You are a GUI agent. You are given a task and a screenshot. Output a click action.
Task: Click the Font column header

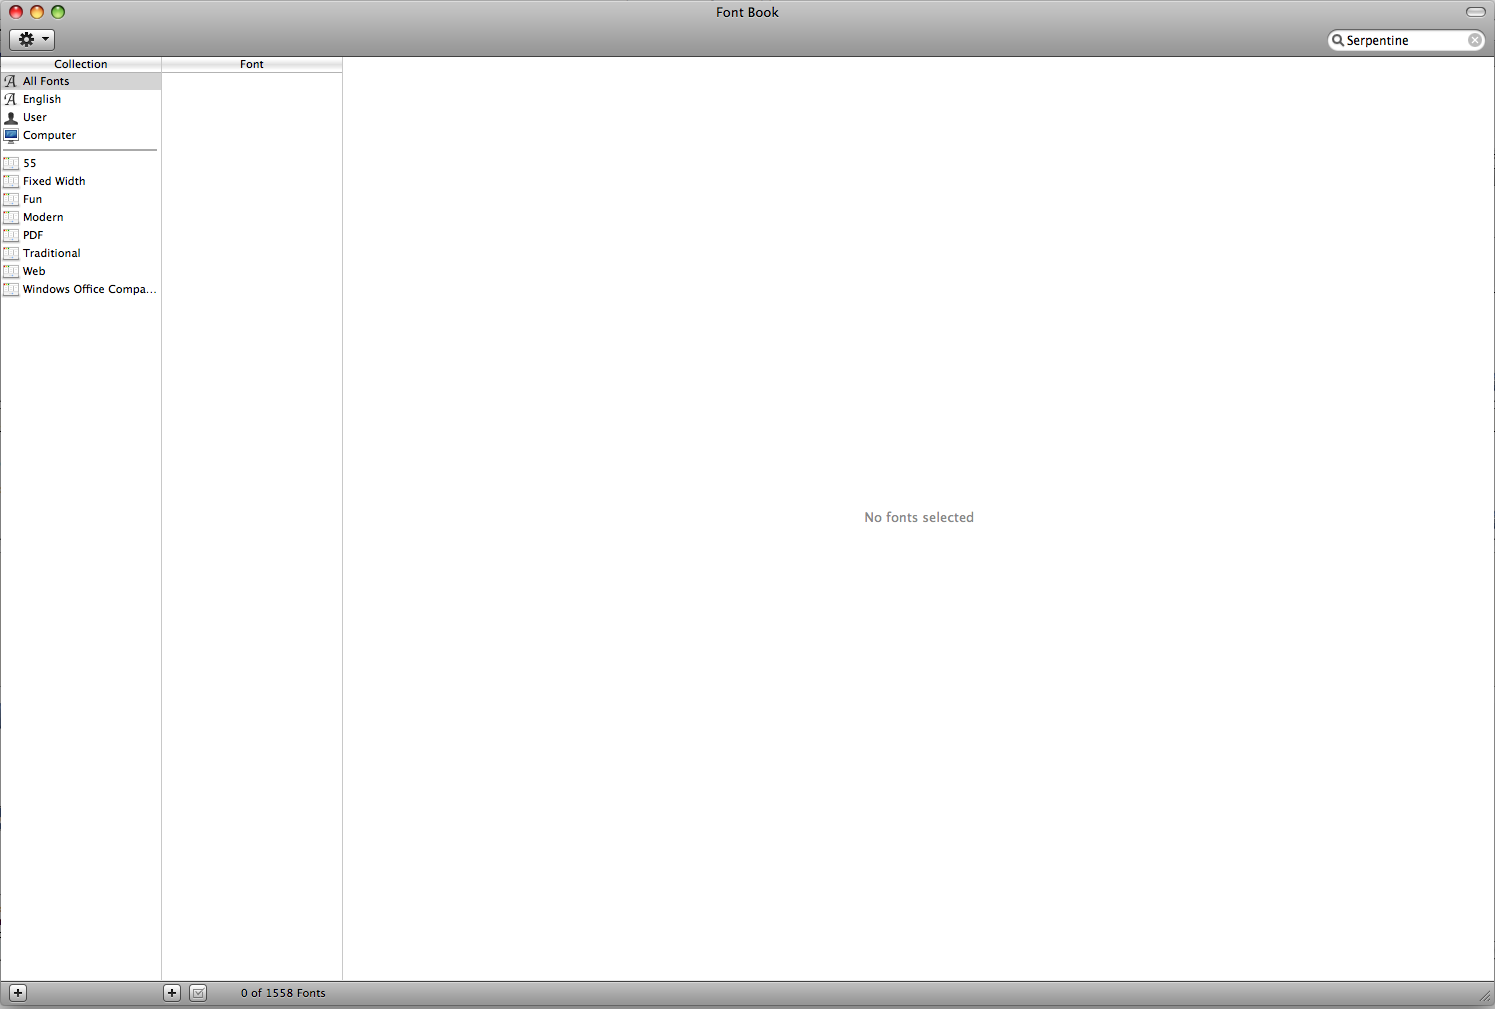pyautogui.click(x=252, y=64)
